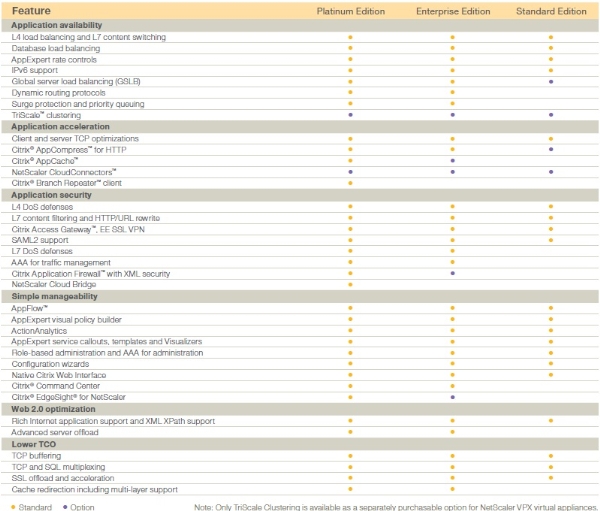
Task: Click the 'Enterprise Edition' column header
Action: 453,11
